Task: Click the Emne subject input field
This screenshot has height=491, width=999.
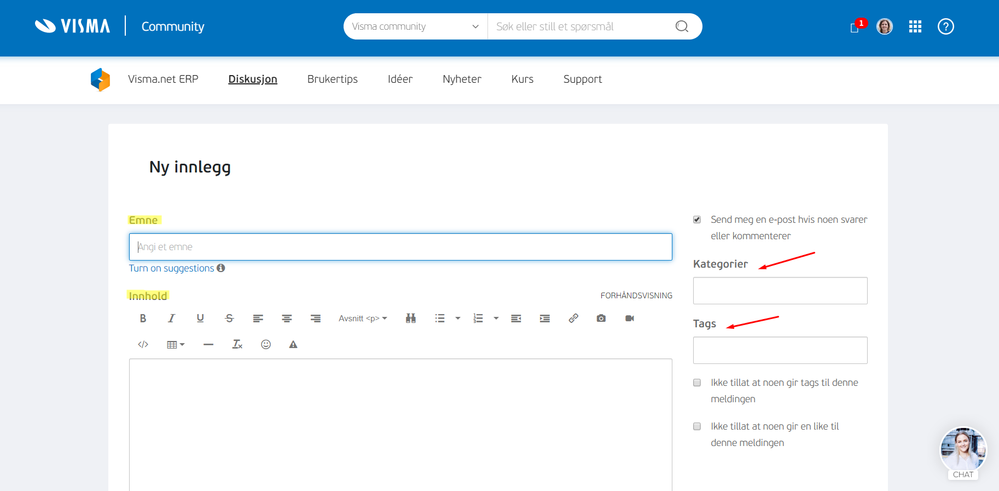Action: [x=401, y=247]
